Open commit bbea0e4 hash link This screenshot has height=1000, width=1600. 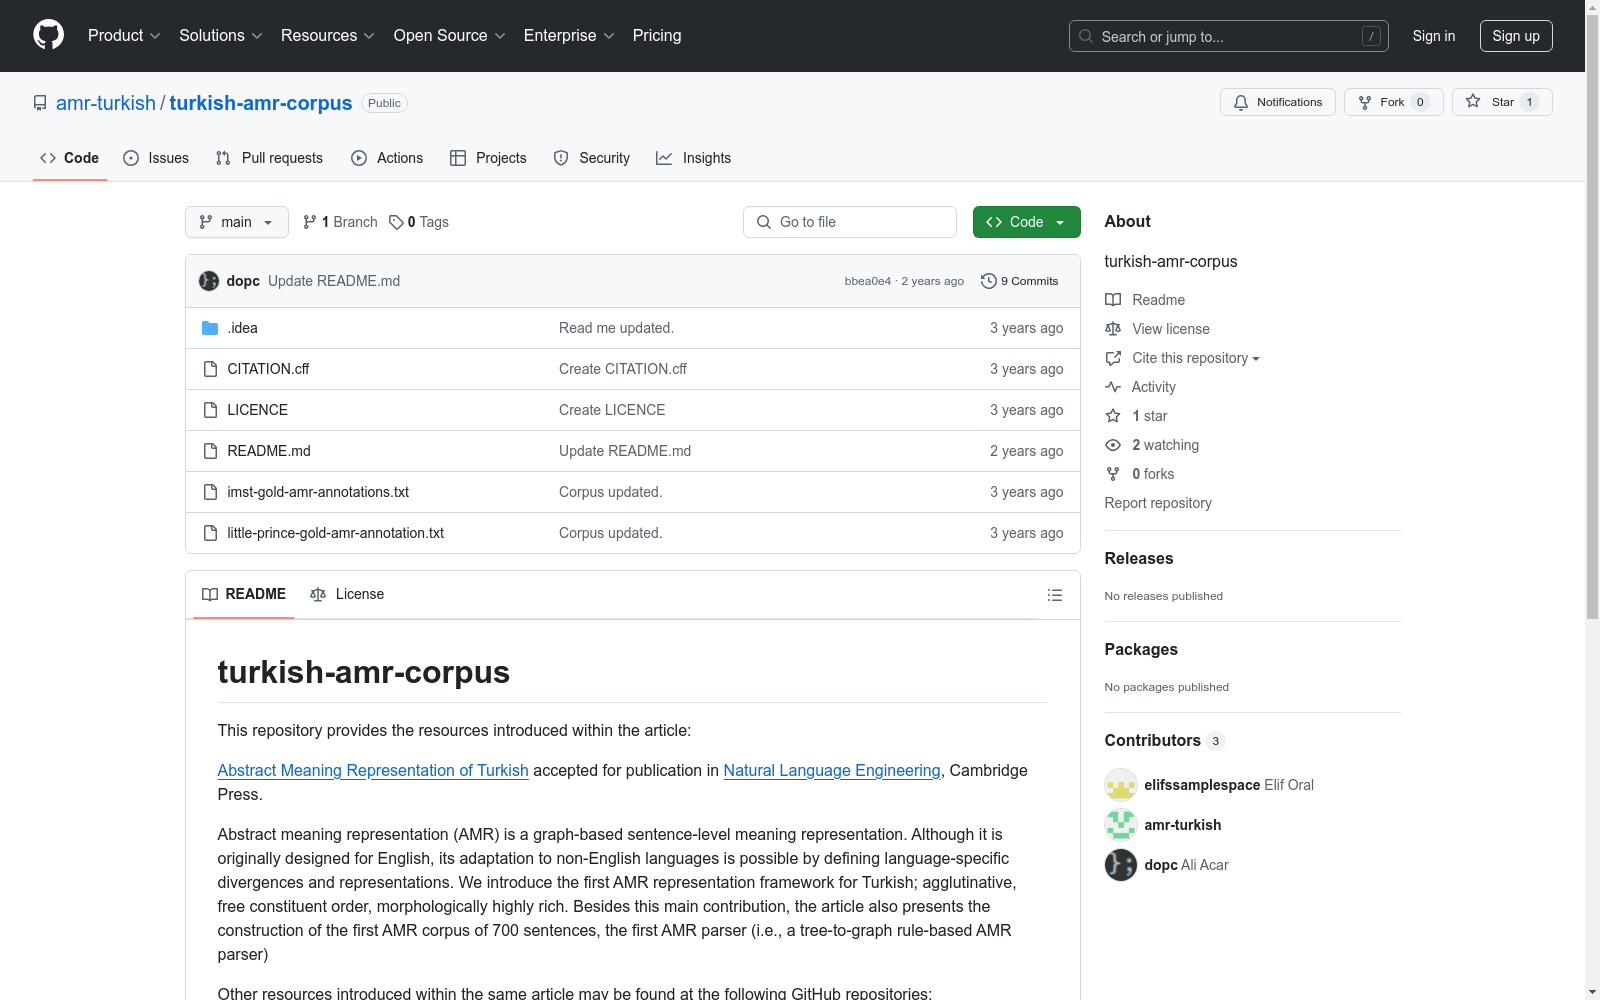coord(868,281)
